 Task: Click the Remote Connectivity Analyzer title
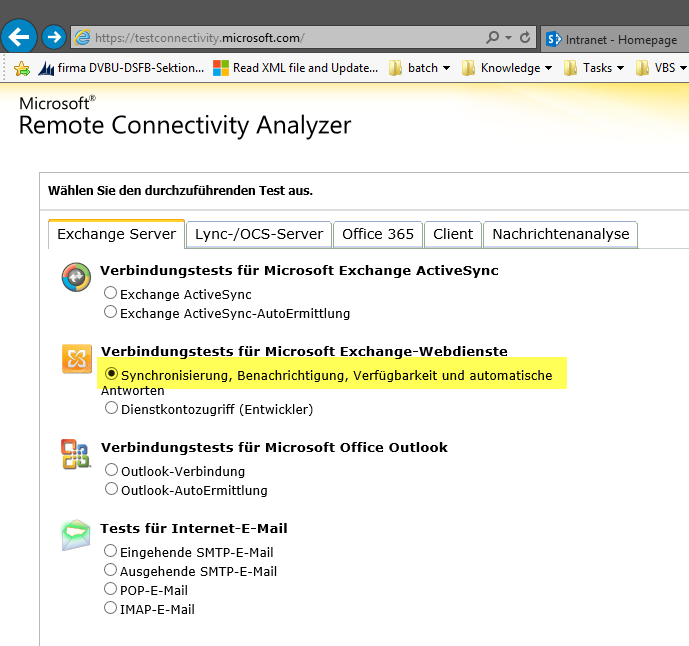(185, 125)
